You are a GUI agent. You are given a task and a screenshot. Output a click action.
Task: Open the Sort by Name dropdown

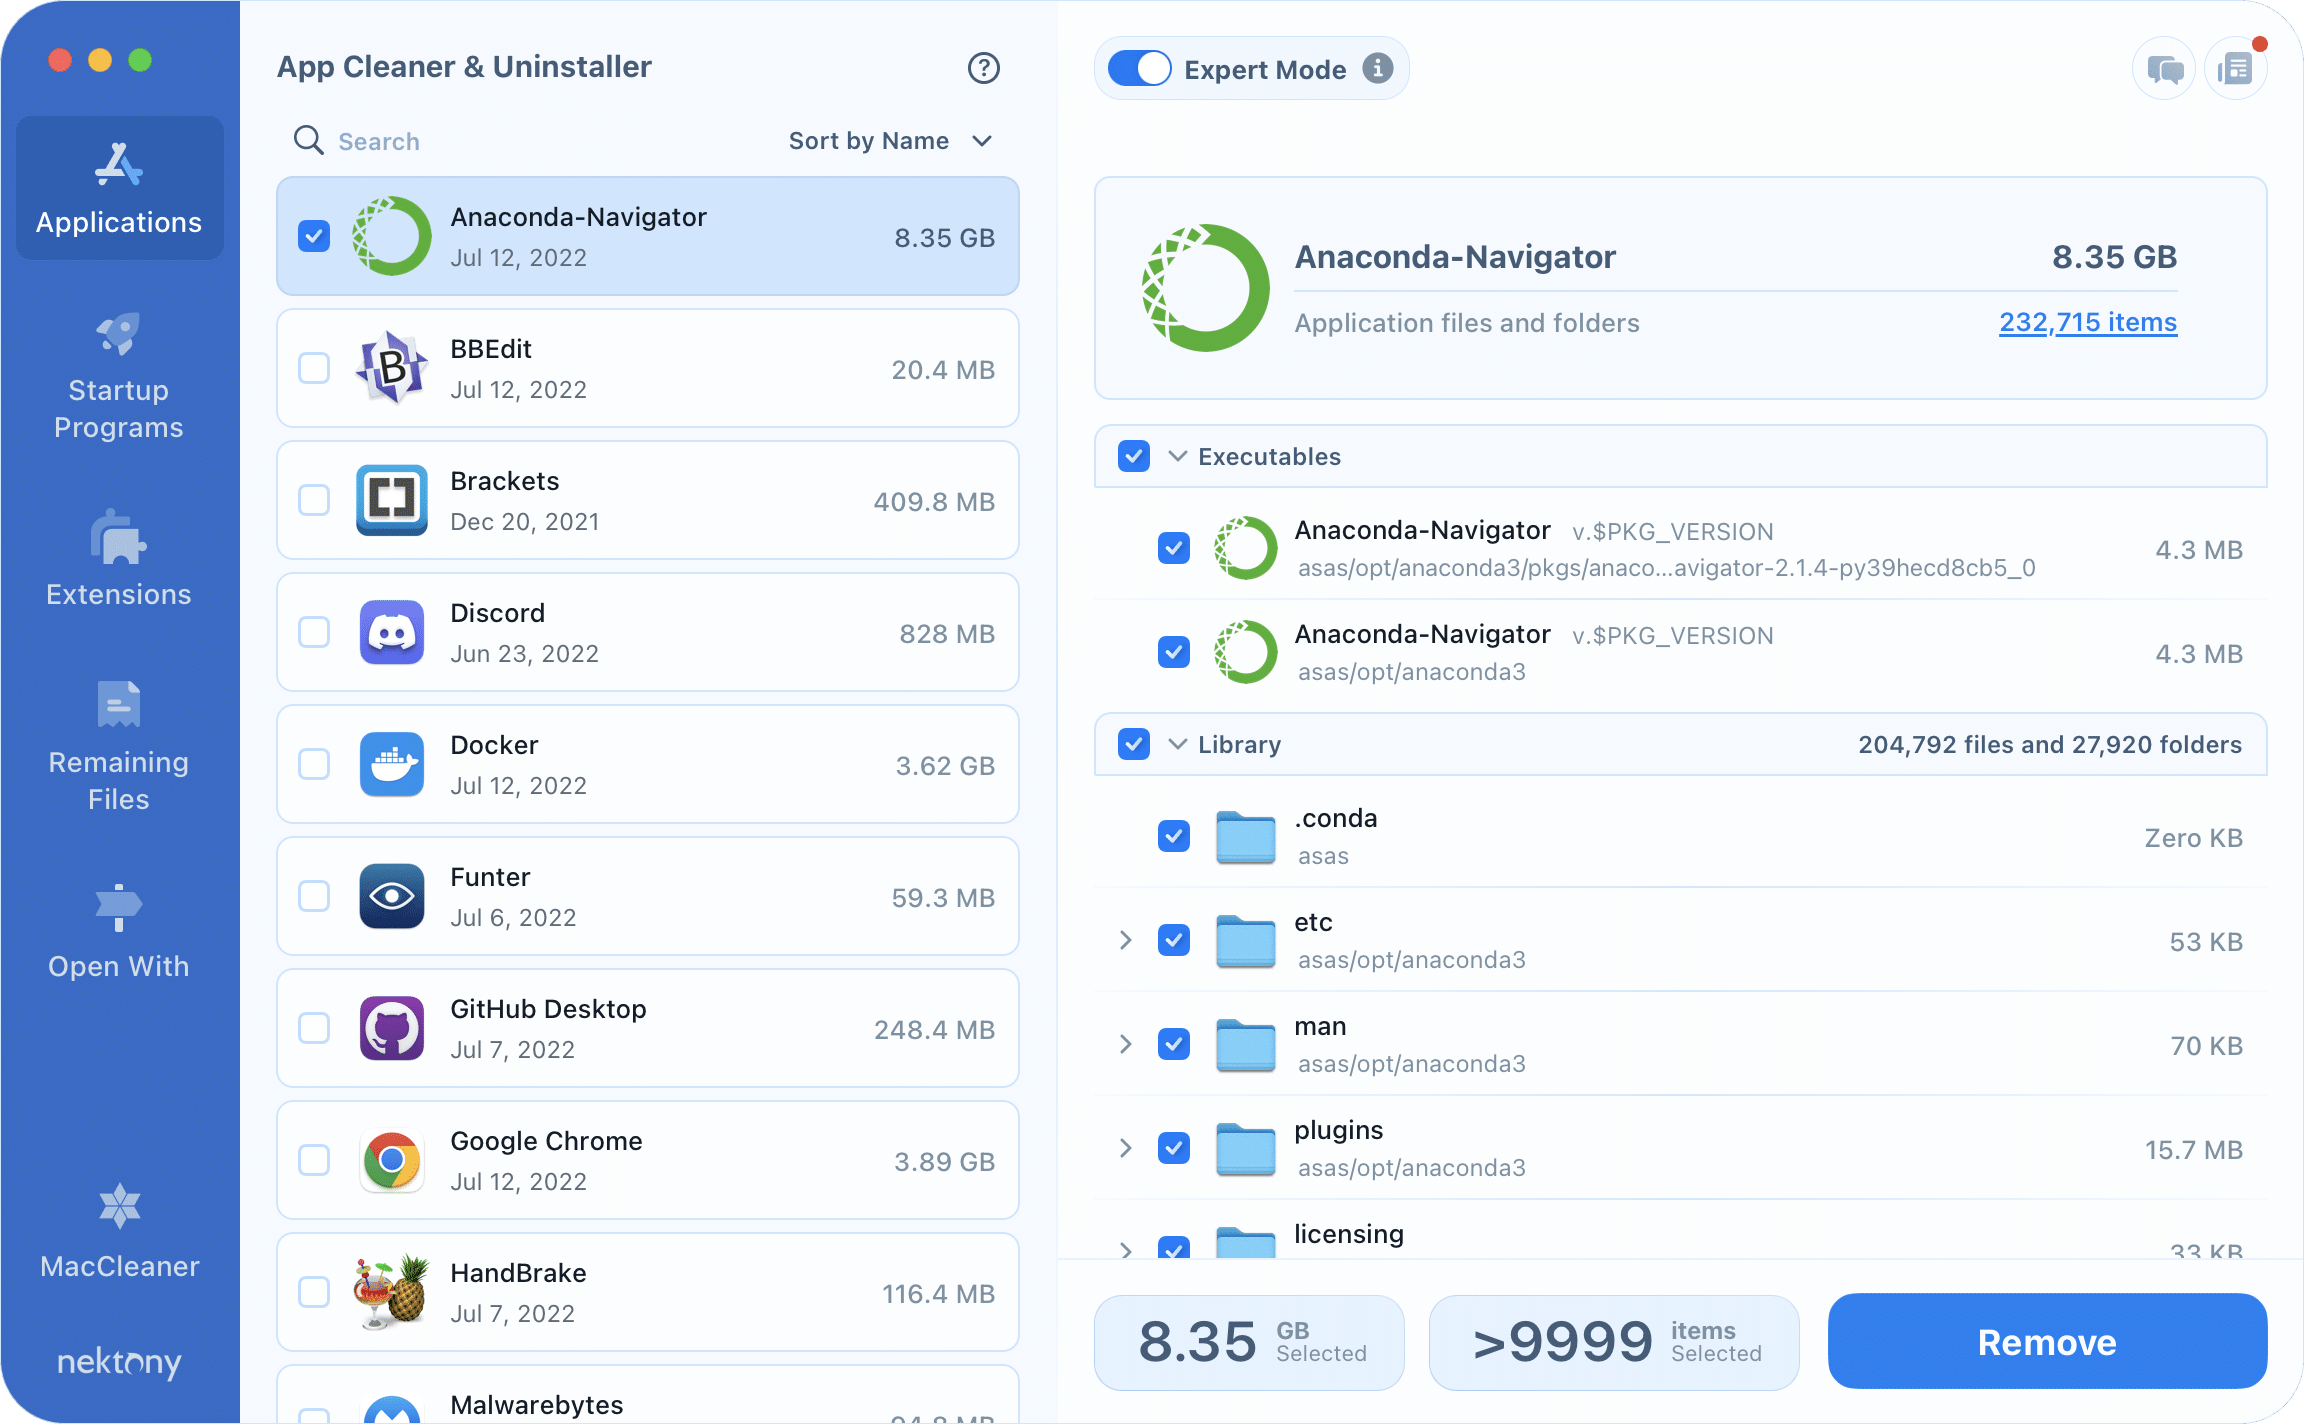coord(890,141)
